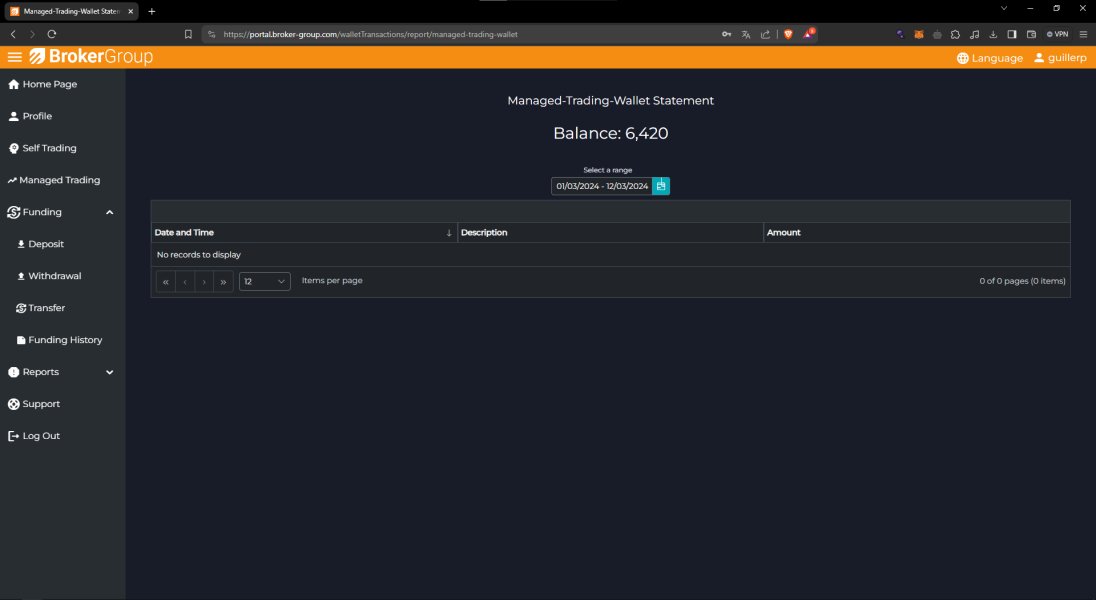Click the BrokerGroup logo link

(90, 58)
